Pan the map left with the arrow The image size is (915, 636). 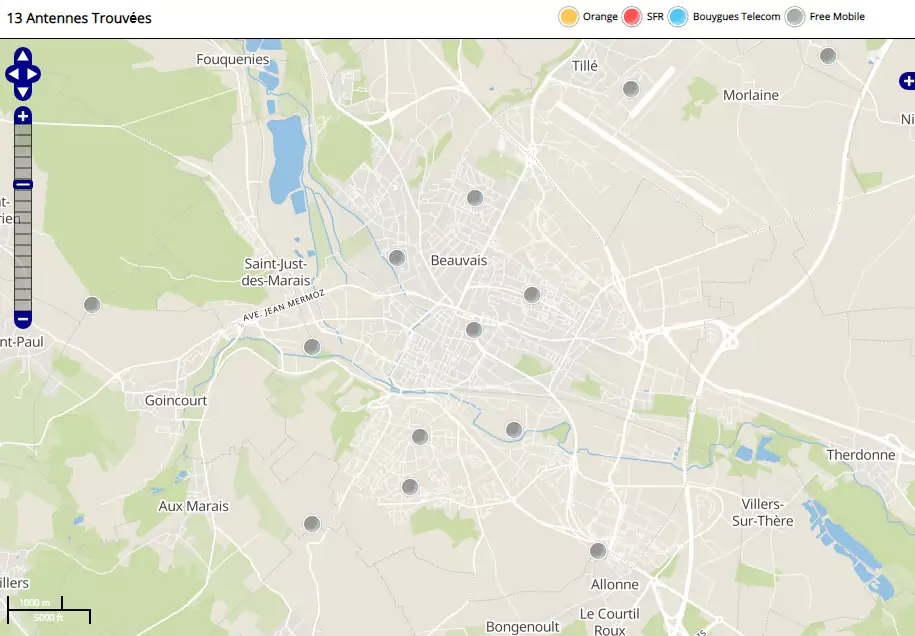tap(11, 74)
